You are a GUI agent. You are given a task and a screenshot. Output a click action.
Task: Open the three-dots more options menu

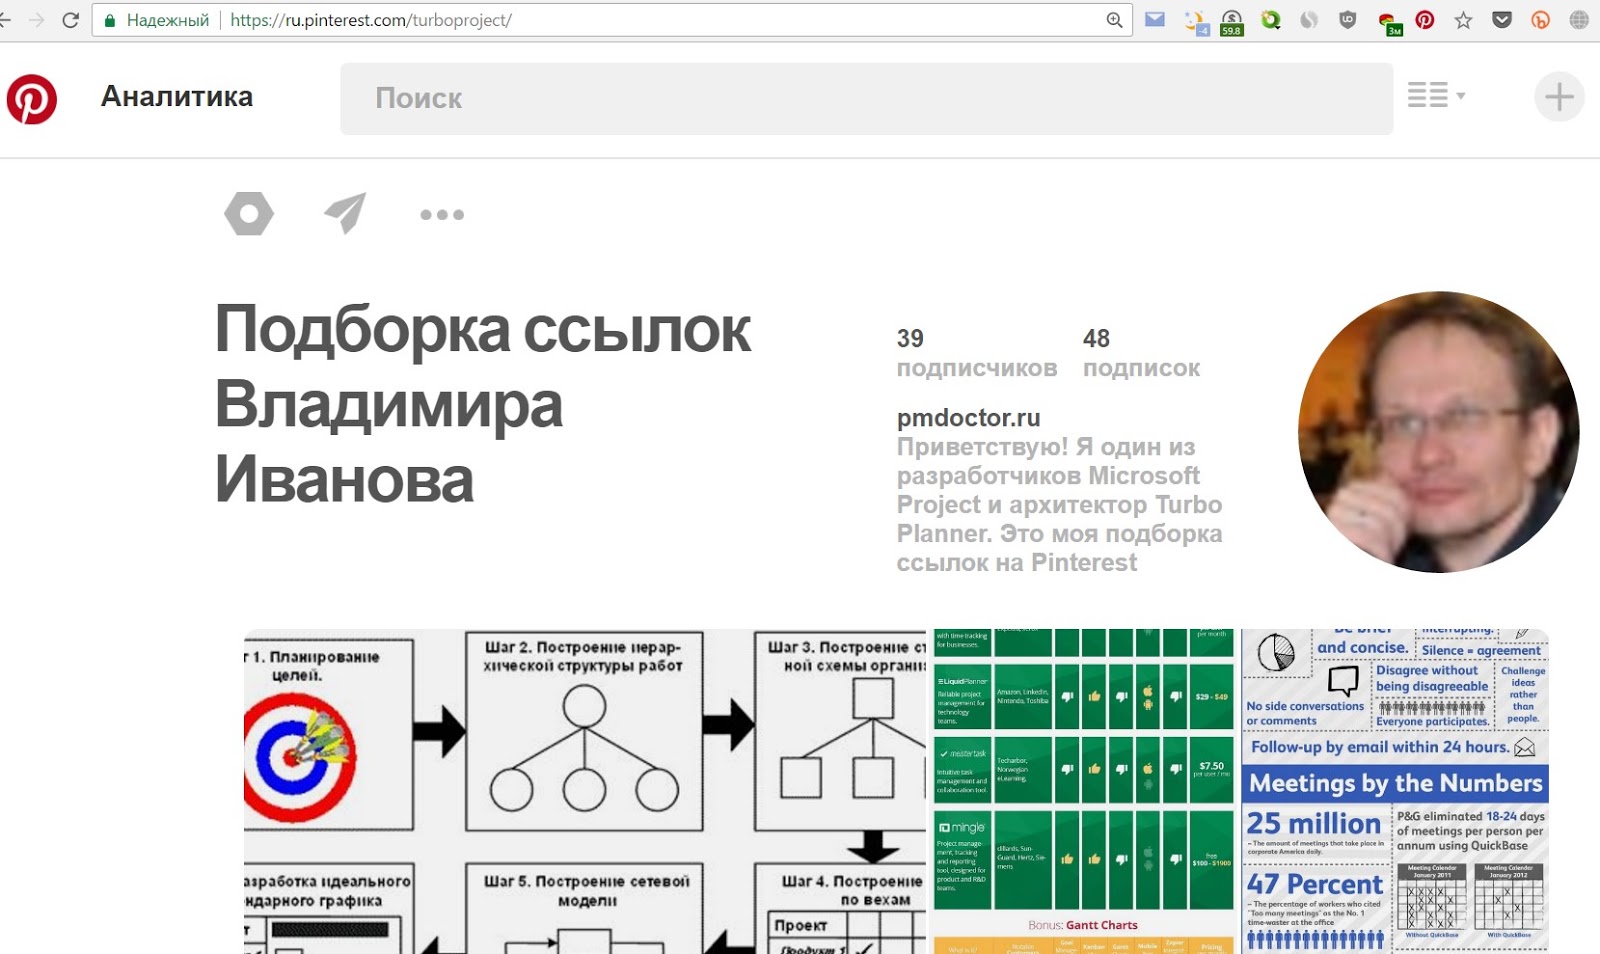click(x=442, y=214)
